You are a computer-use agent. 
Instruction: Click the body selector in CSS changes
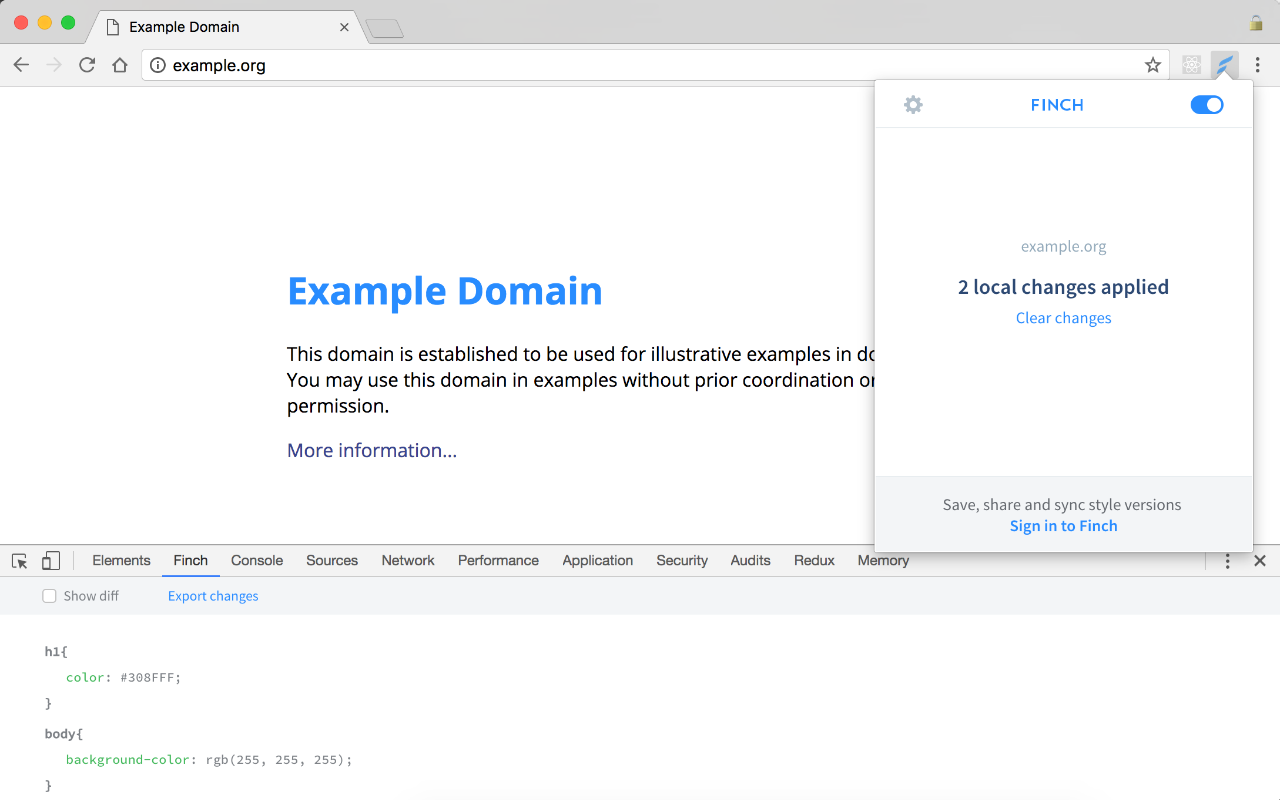tap(64, 734)
